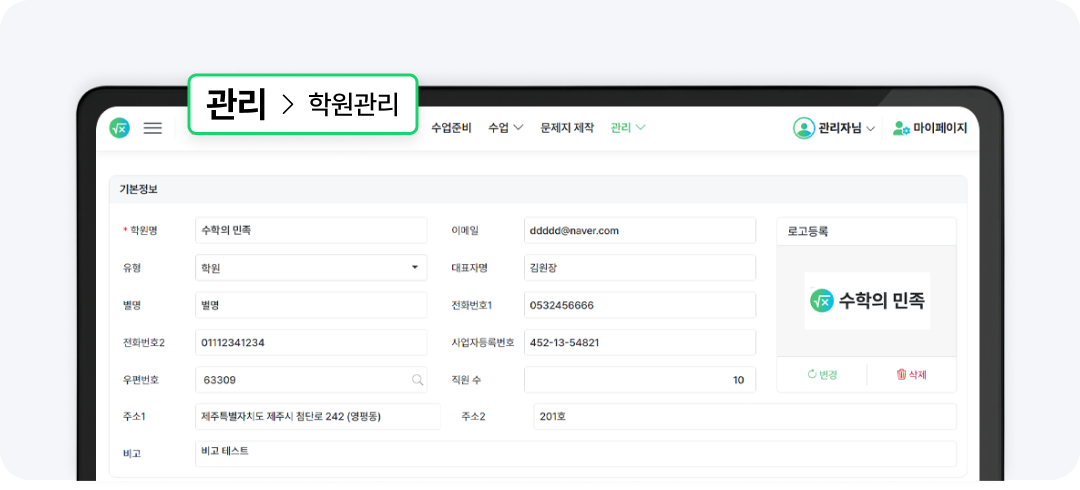Click the 삭제 trash can icon
The height and width of the screenshot is (490, 1080).
[x=901, y=375]
